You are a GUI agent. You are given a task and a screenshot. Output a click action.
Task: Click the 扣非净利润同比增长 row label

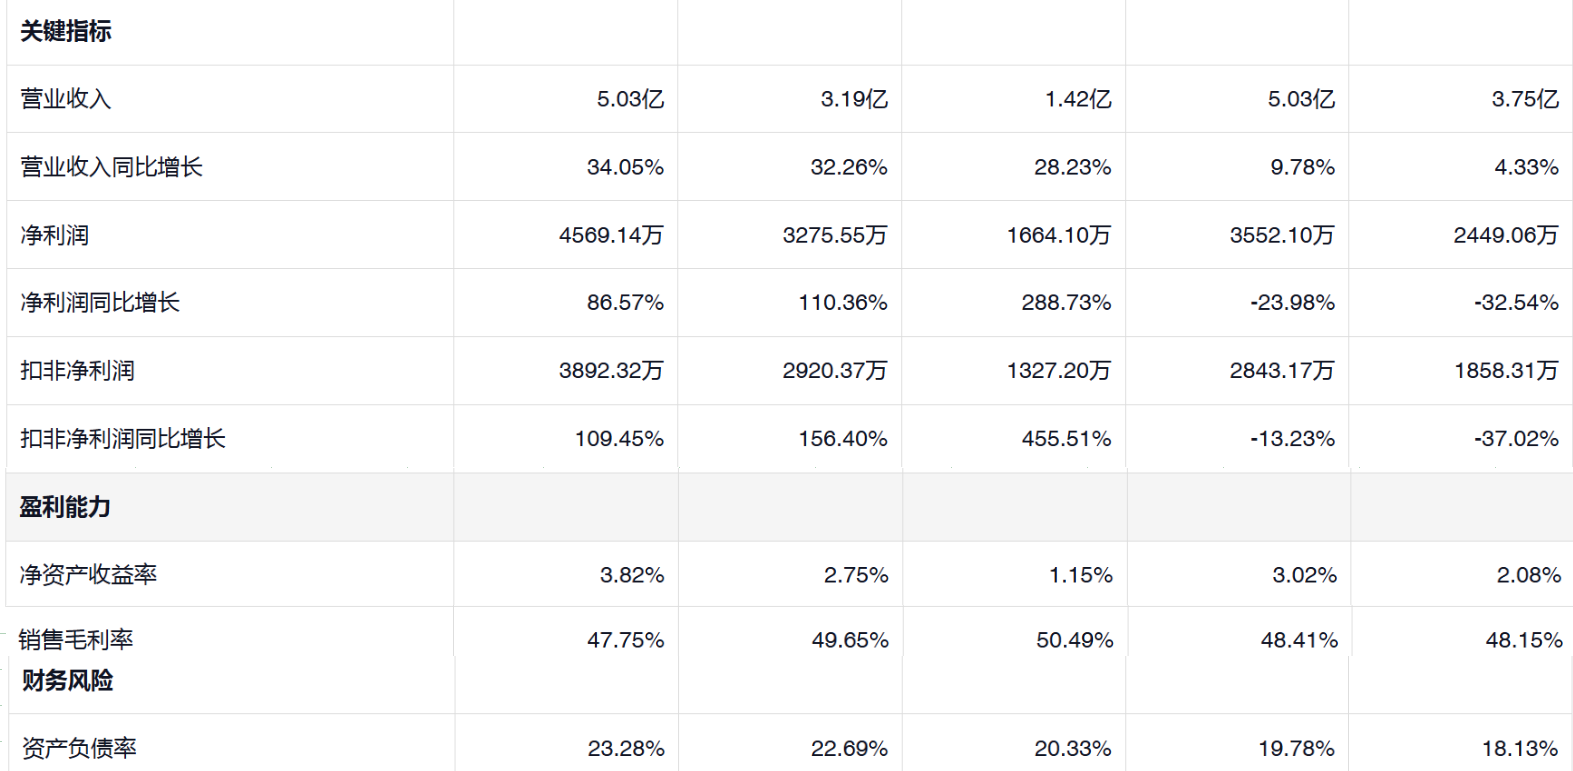point(123,438)
